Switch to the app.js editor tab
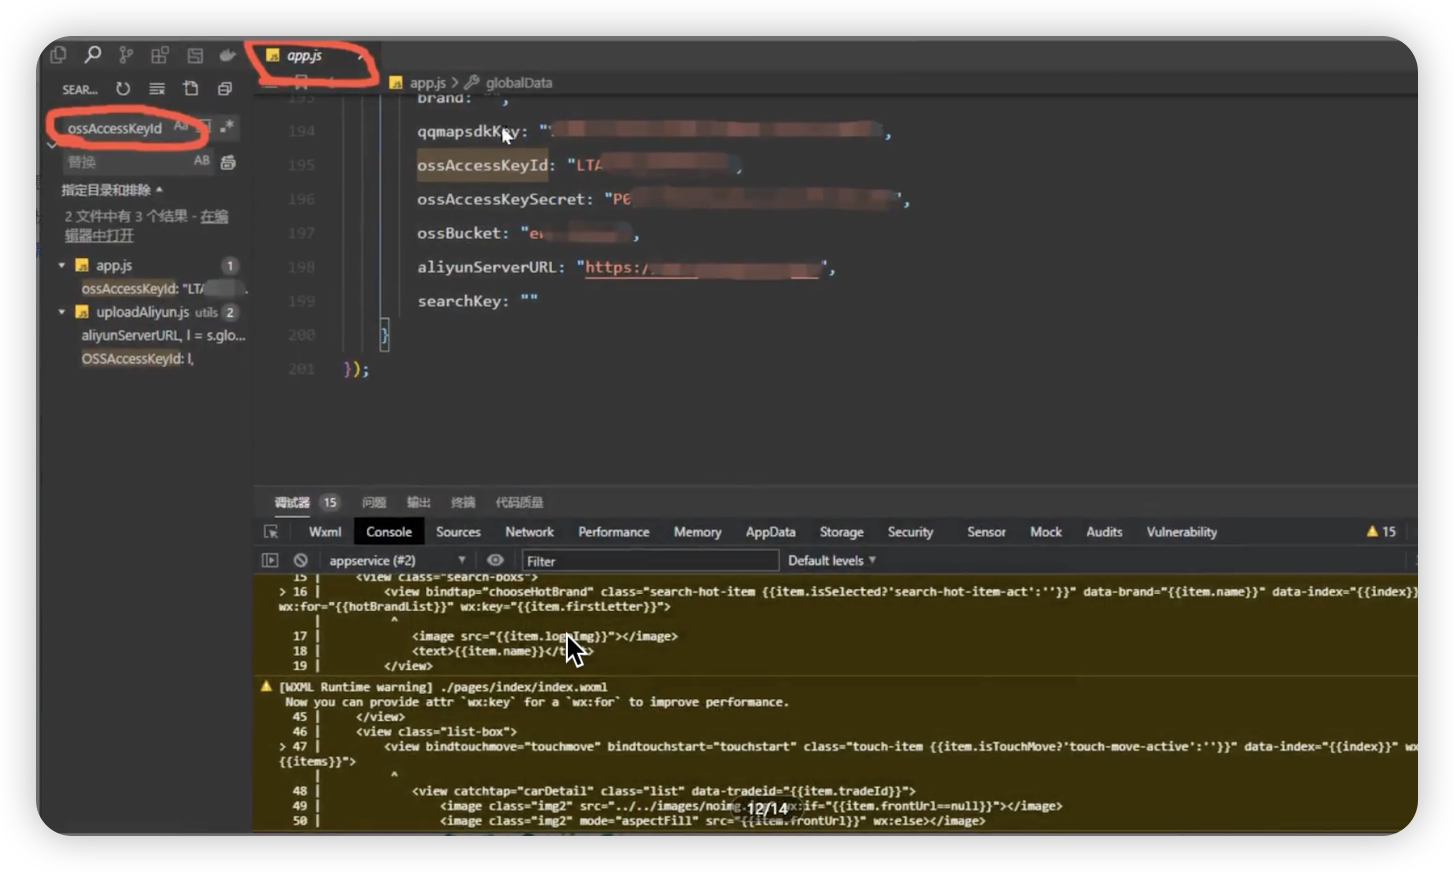1454x872 pixels. pos(312,56)
